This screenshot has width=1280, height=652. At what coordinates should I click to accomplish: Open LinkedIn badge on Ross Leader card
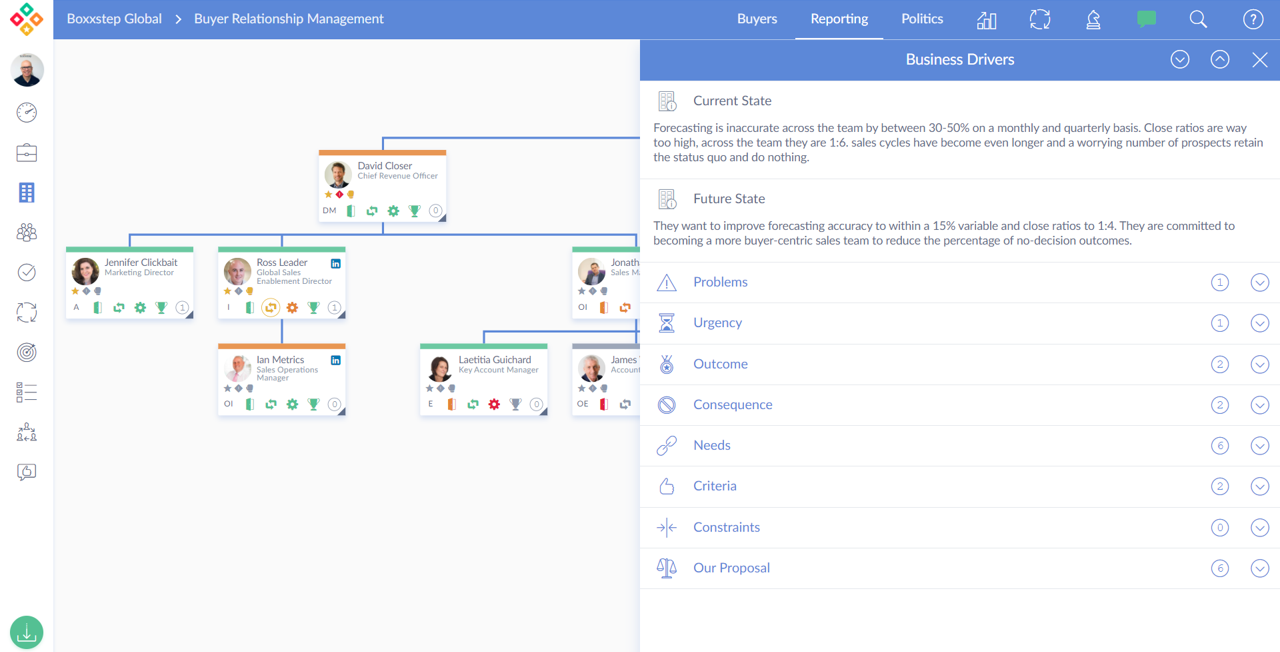(336, 263)
